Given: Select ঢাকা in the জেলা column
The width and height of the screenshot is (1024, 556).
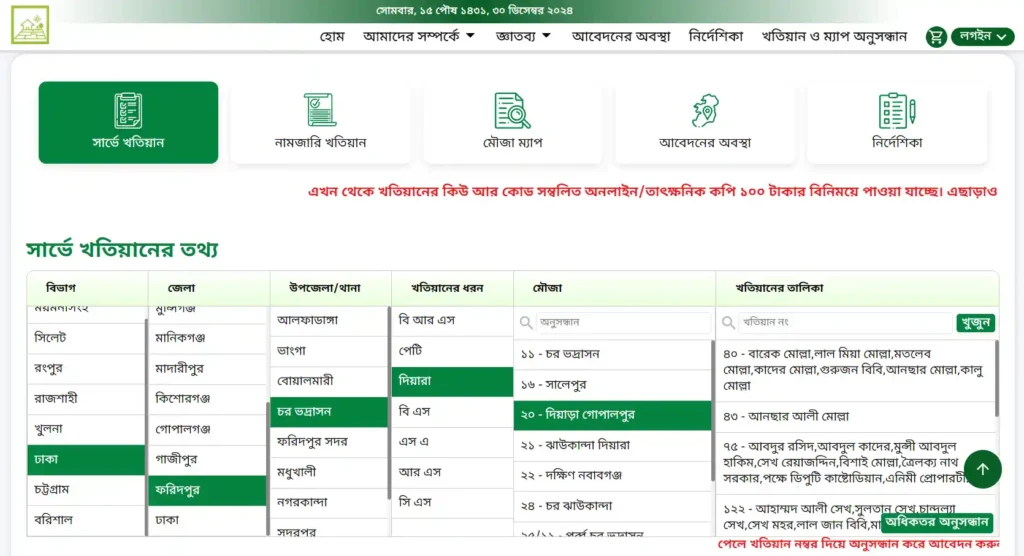Looking at the screenshot, I should pyautogui.click(x=207, y=520).
